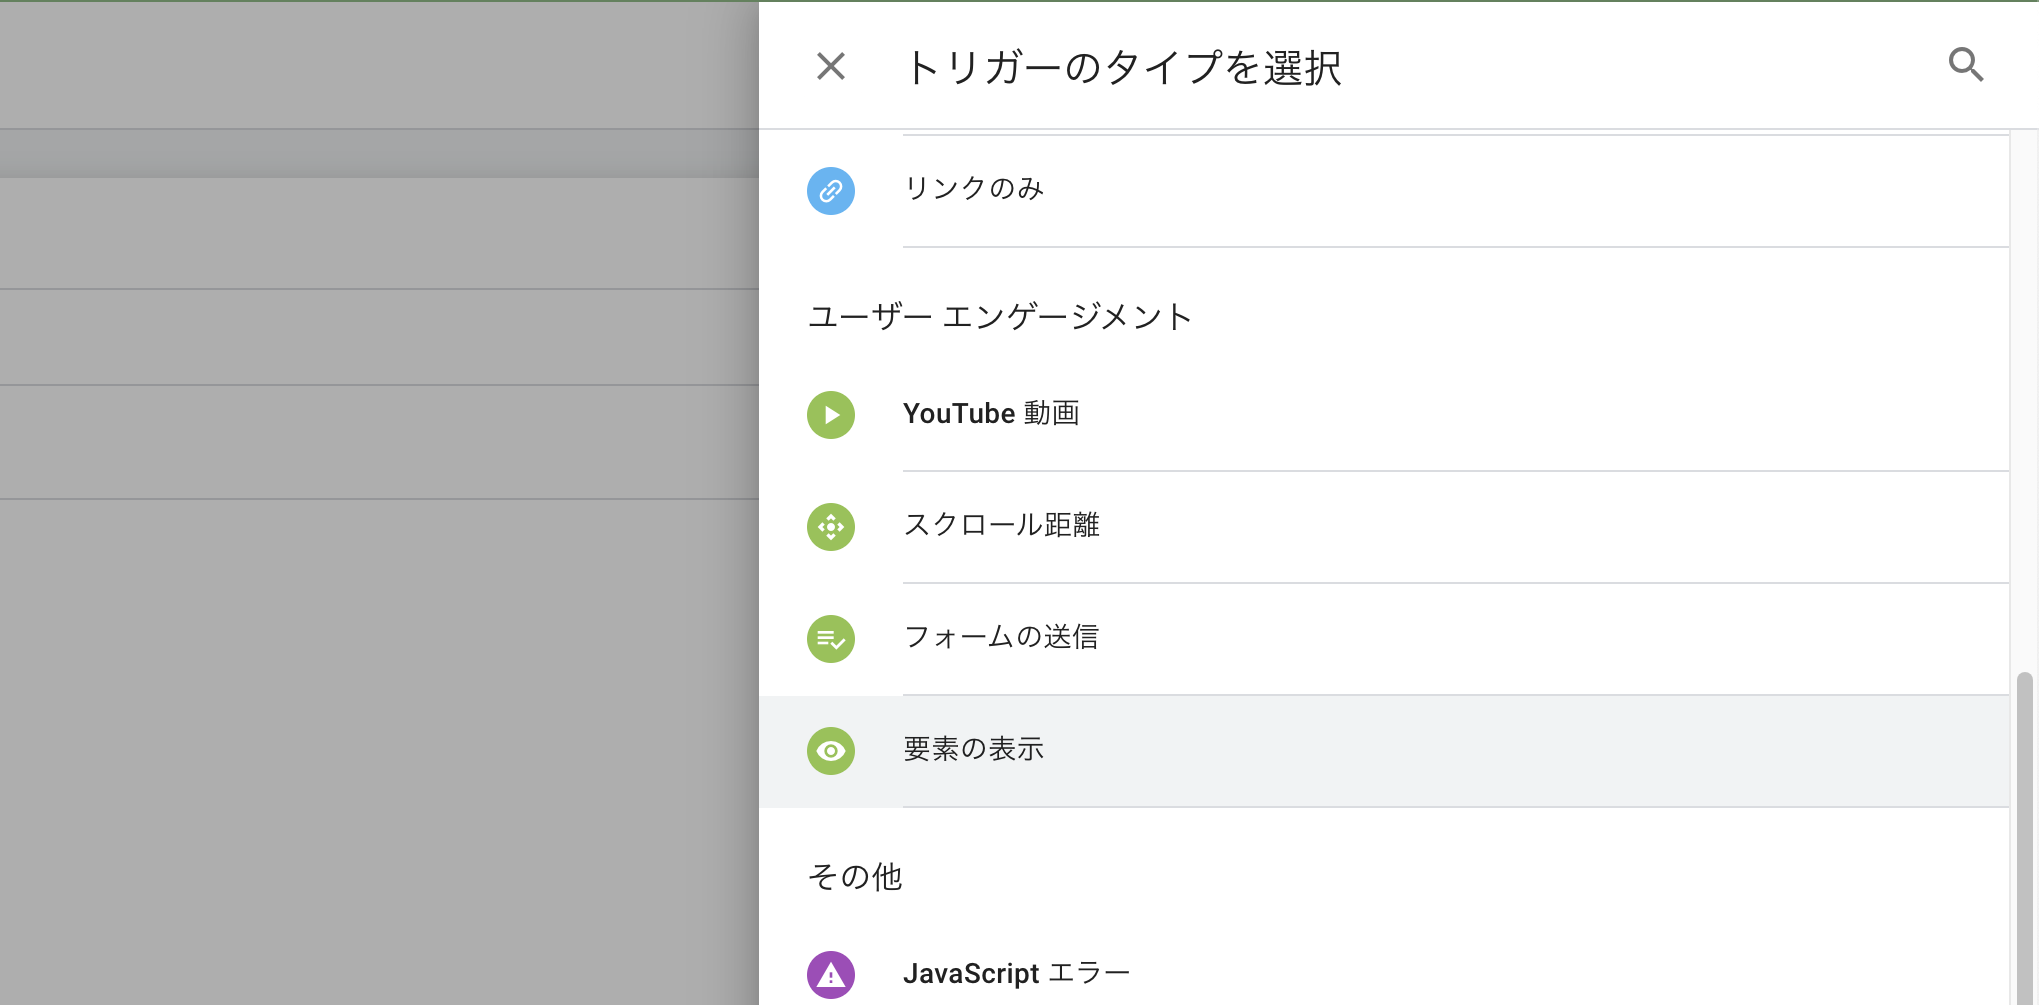Click the YouTube video play icon
This screenshot has width=2039, height=1005.
click(x=830, y=414)
